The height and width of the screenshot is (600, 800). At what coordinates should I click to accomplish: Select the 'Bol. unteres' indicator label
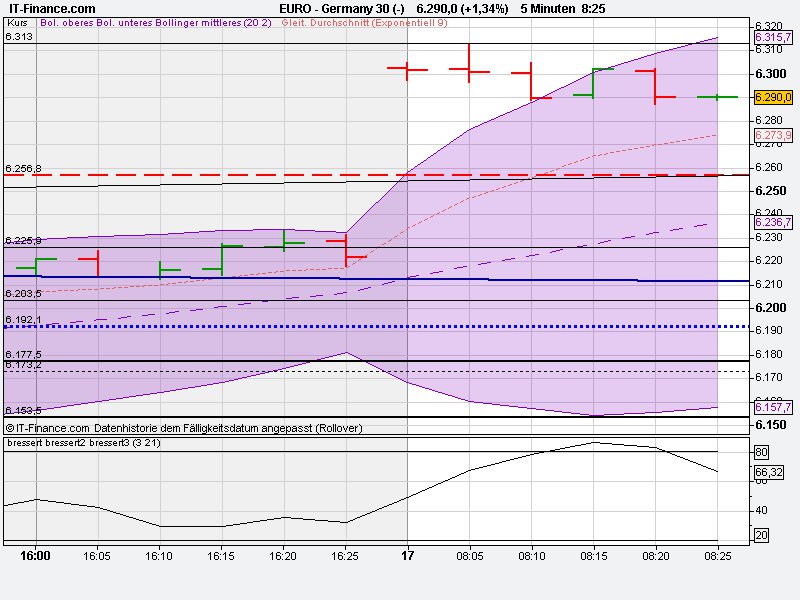(x=124, y=24)
